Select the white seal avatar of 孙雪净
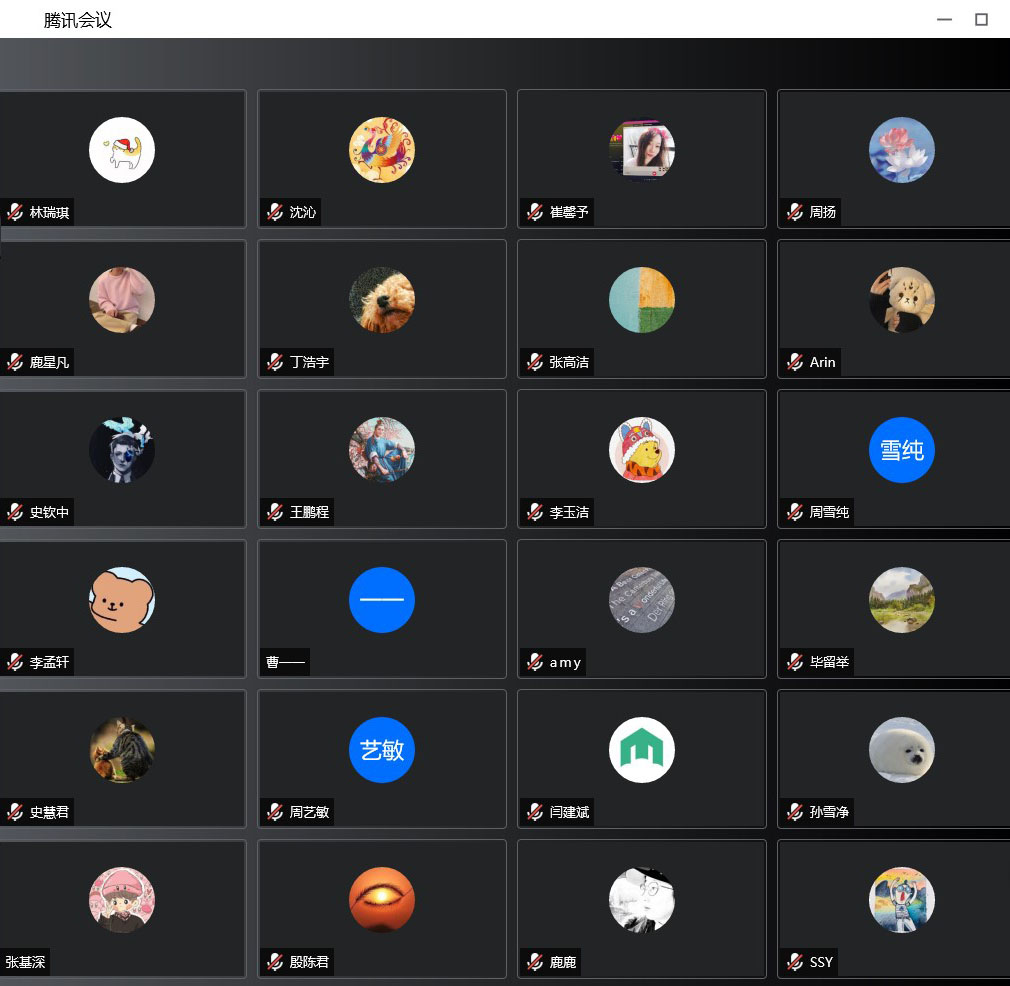 (x=901, y=750)
